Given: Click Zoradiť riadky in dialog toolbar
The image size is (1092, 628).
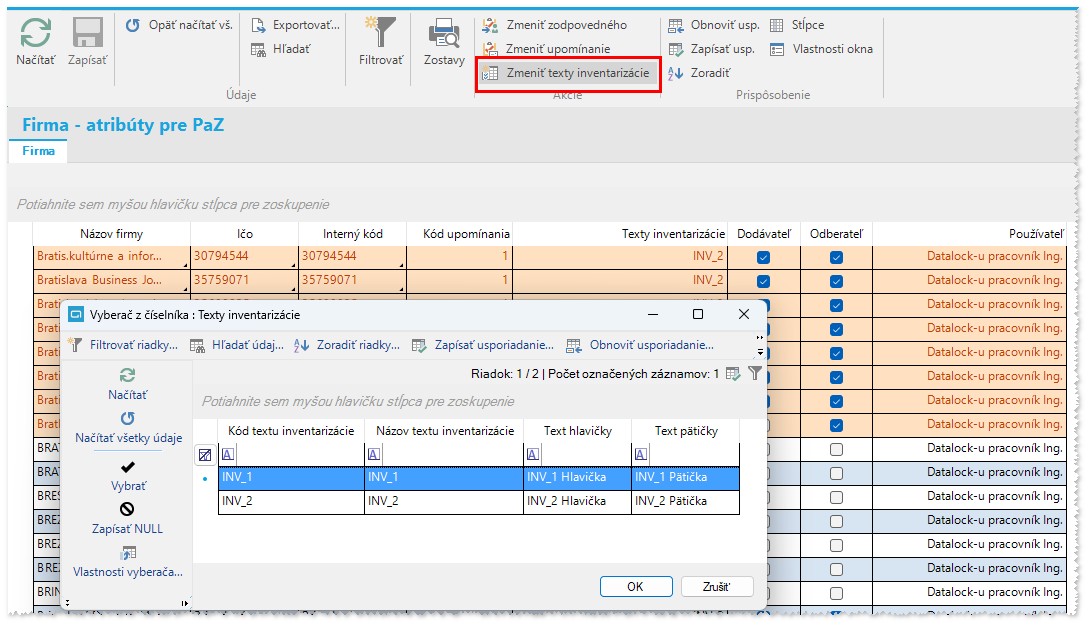Looking at the screenshot, I should click(x=347, y=345).
